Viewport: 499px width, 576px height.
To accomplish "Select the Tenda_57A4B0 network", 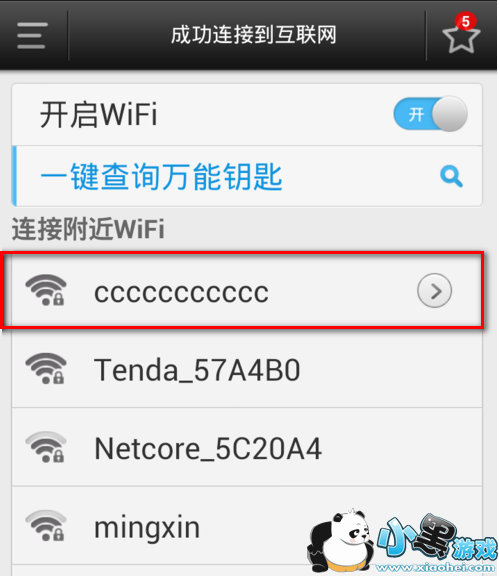I will coord(247,369).
